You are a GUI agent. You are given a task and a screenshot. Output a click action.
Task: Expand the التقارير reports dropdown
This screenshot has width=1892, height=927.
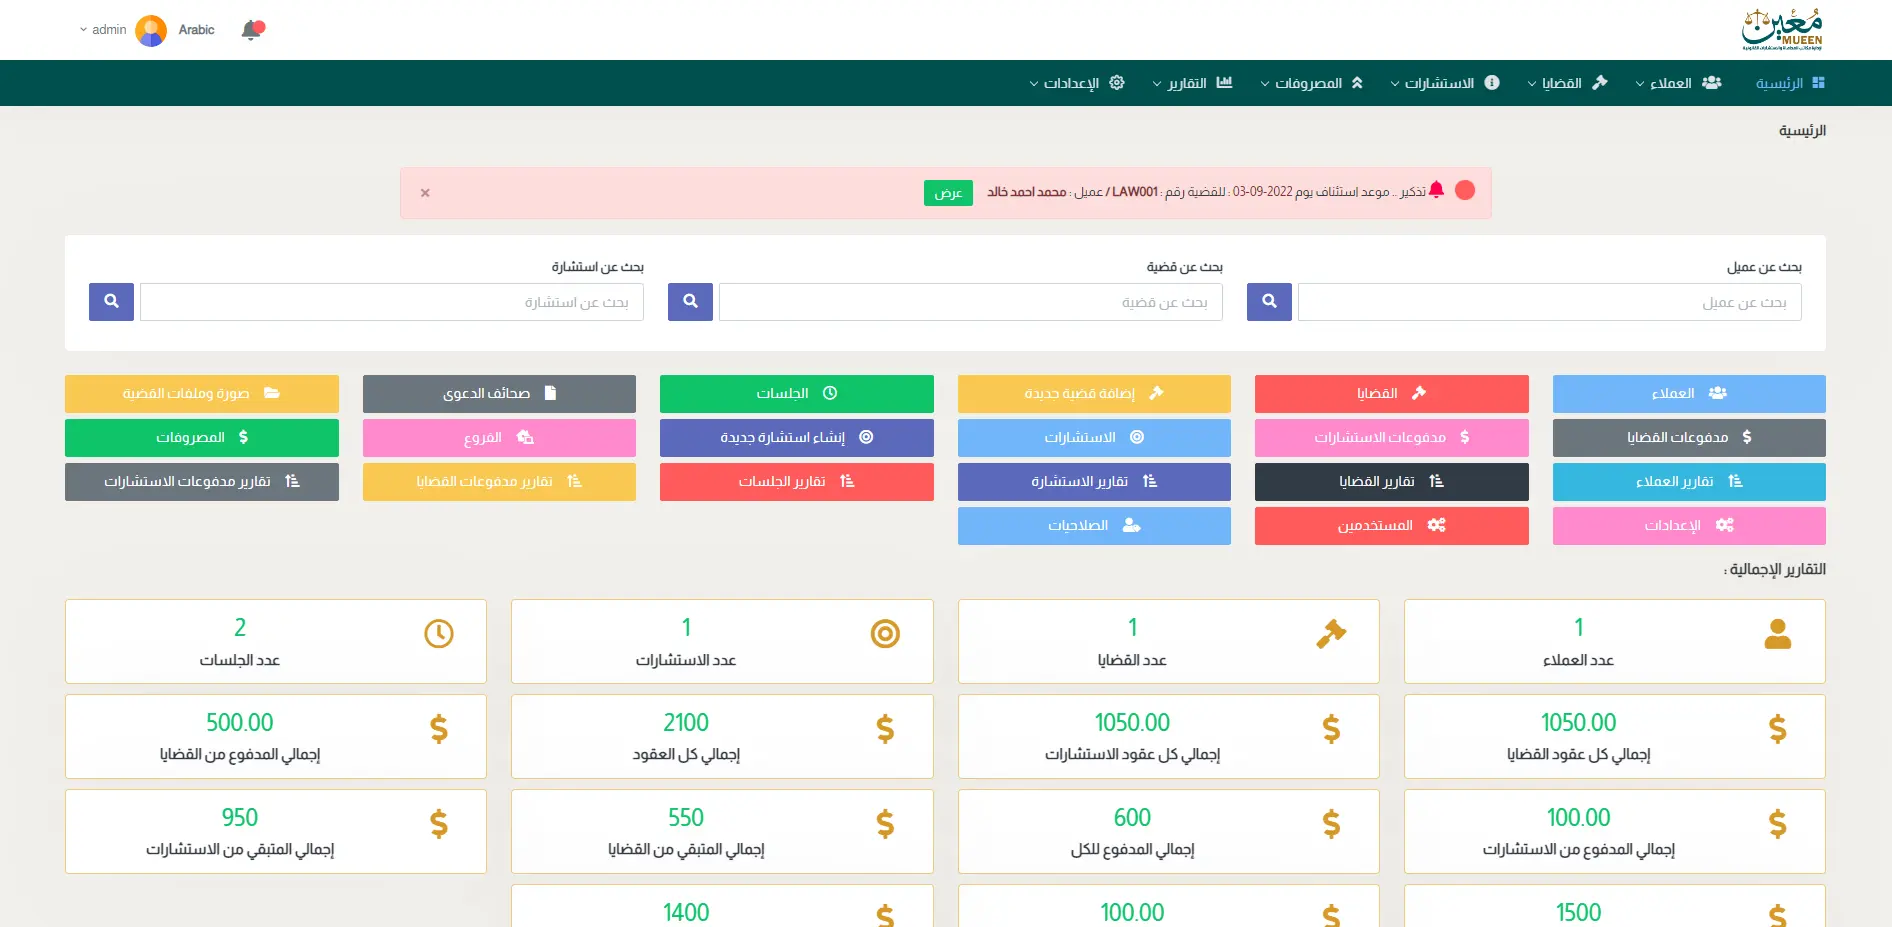click(1191, 83)
